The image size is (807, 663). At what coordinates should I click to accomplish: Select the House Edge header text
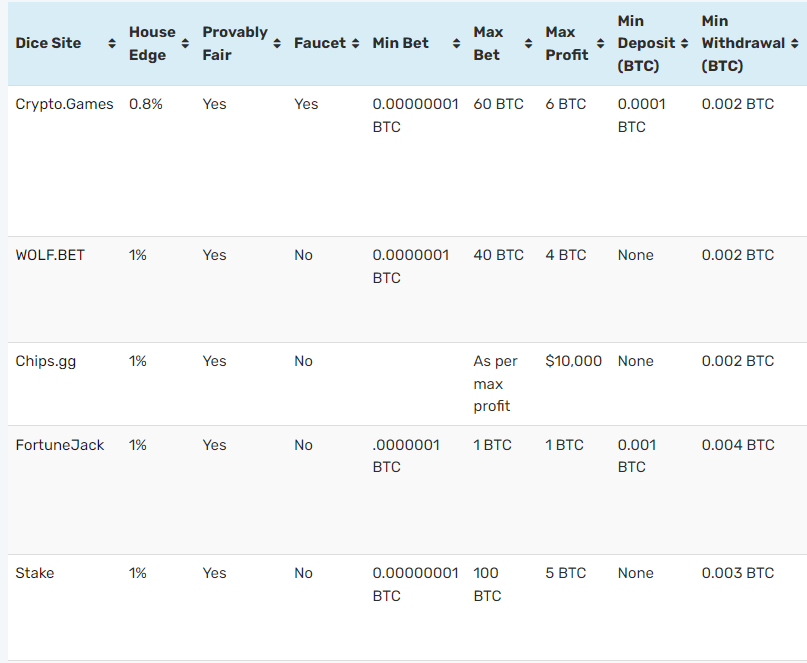152,43
